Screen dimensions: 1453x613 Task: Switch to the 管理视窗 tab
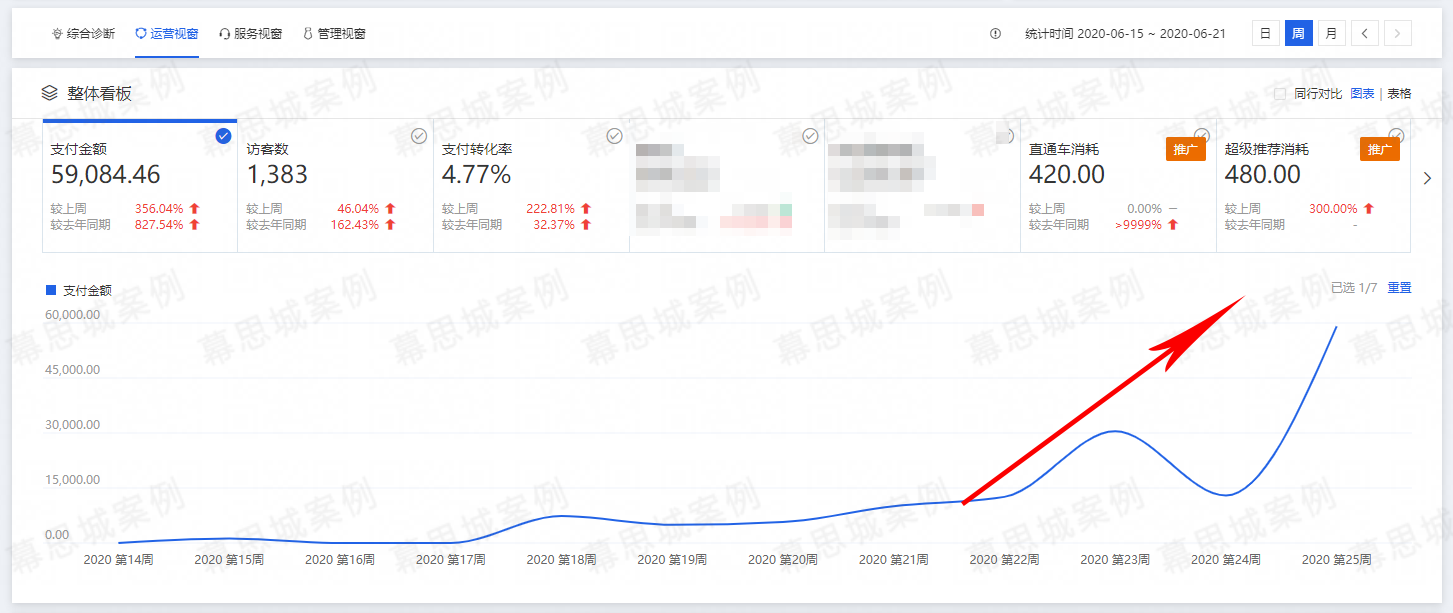(x=334, y=34)
